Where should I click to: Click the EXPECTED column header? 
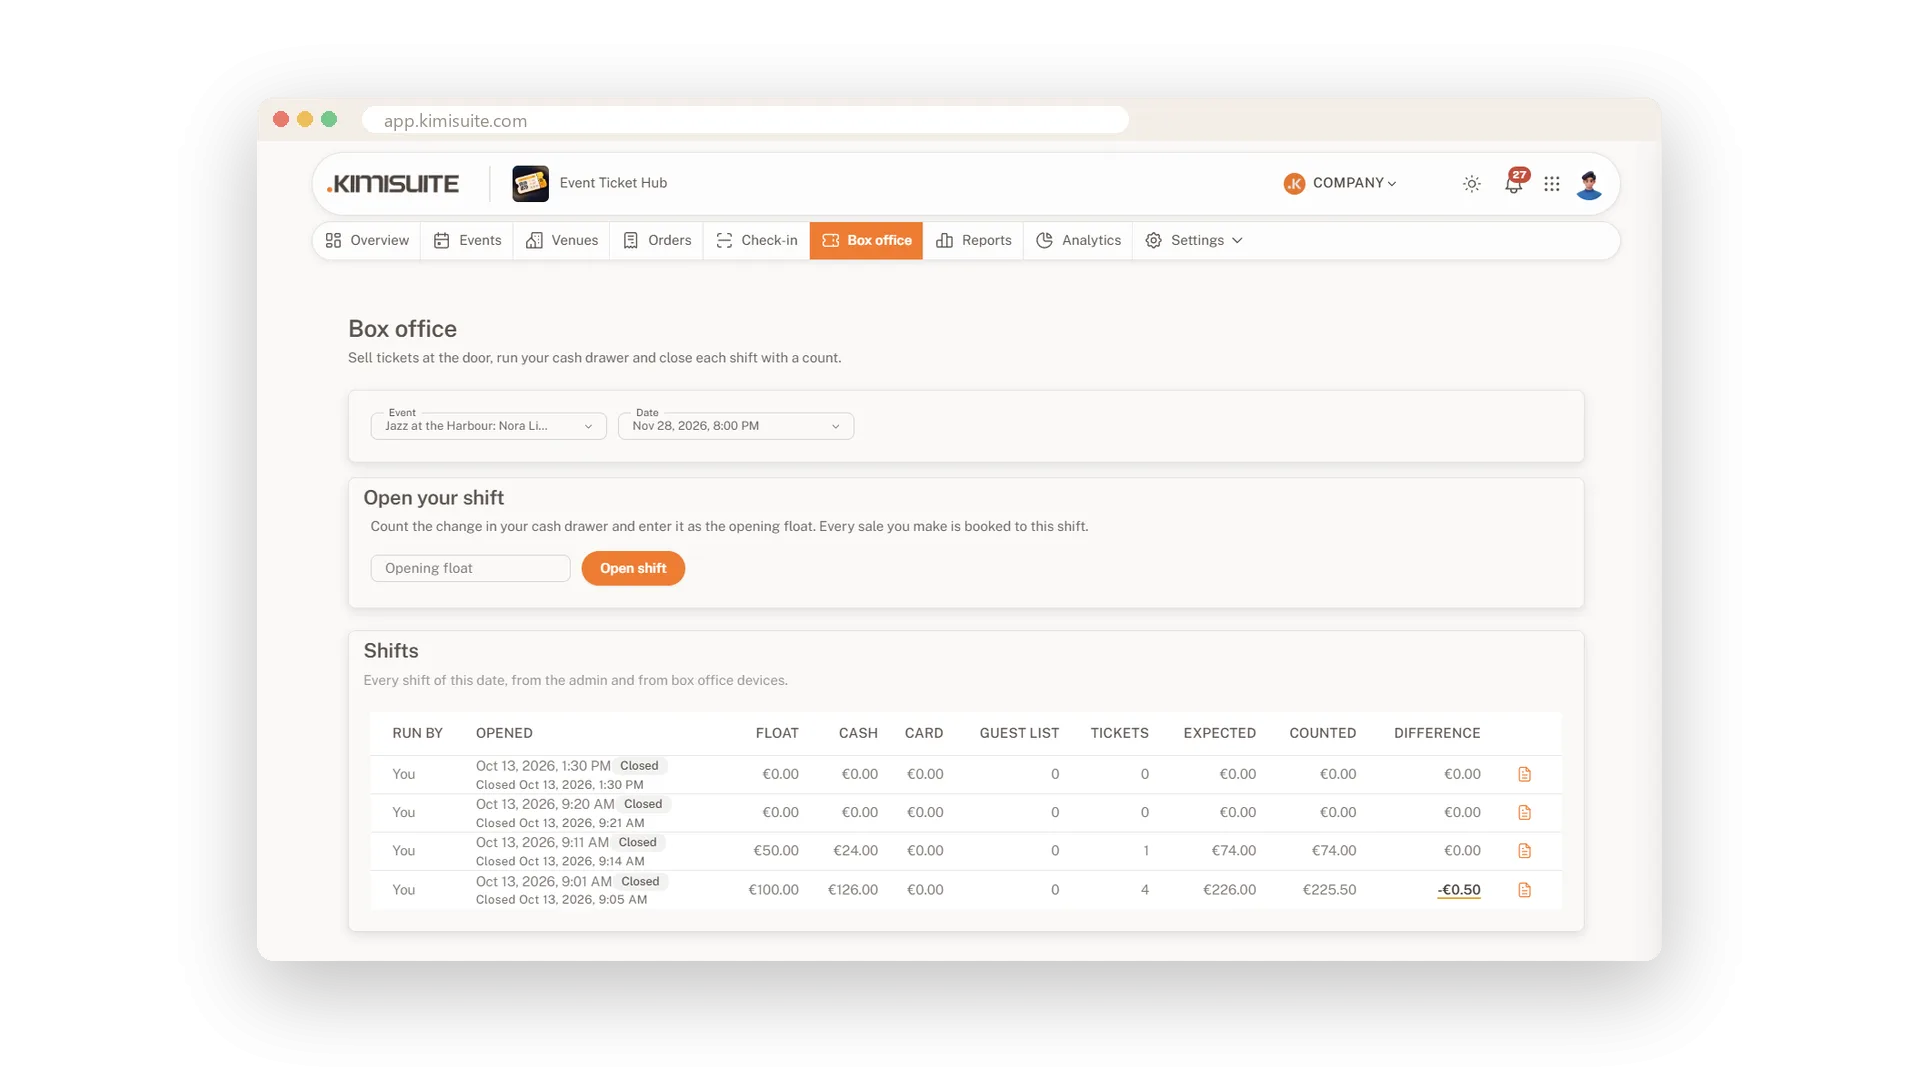[1219, 733]
